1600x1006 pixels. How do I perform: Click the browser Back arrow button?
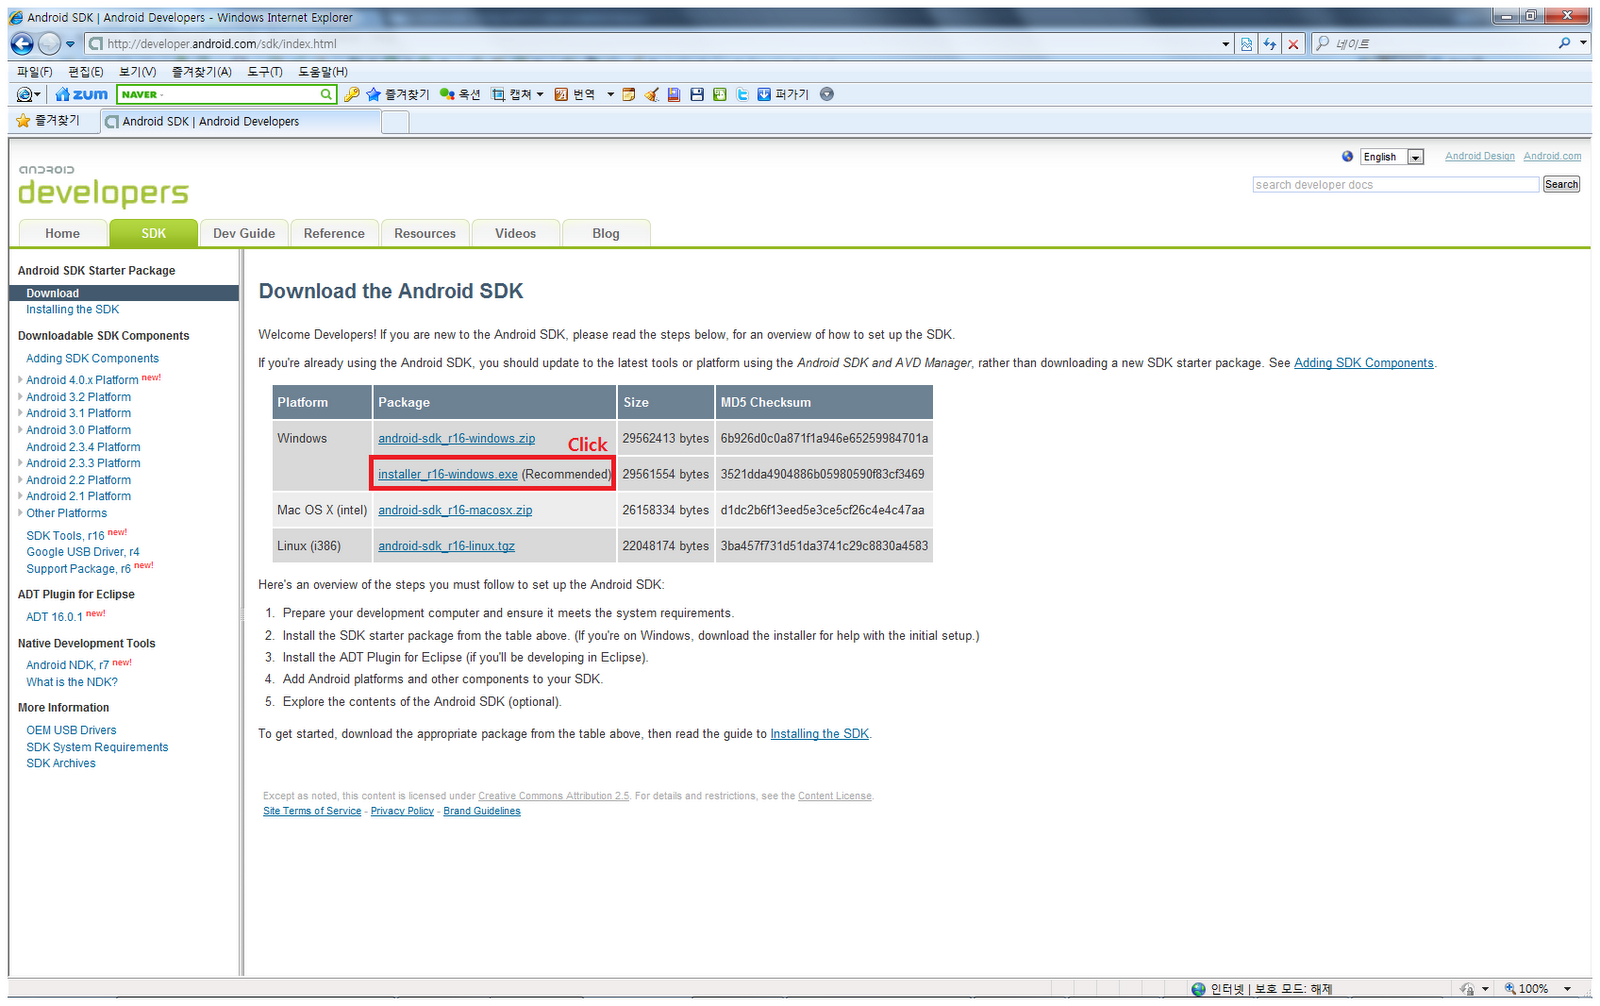tap(22, 44)
